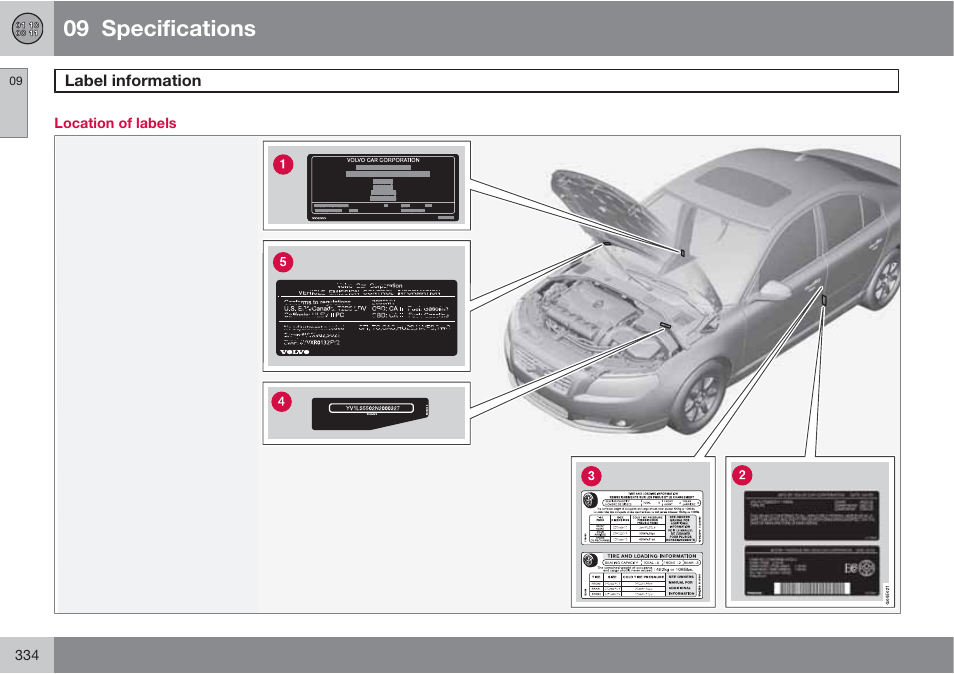This screenshot has width=954, height=674.
Task: Click the page number 334
Action: click(27, 655)
